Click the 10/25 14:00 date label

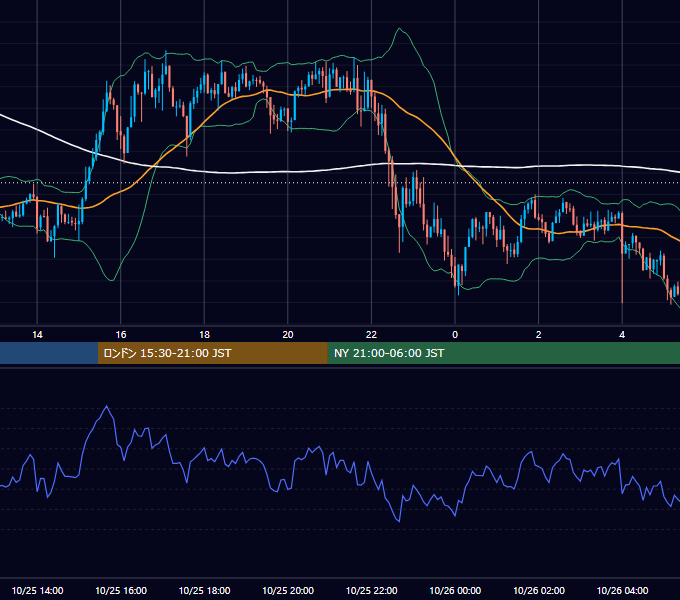click(x=37, y=590)
